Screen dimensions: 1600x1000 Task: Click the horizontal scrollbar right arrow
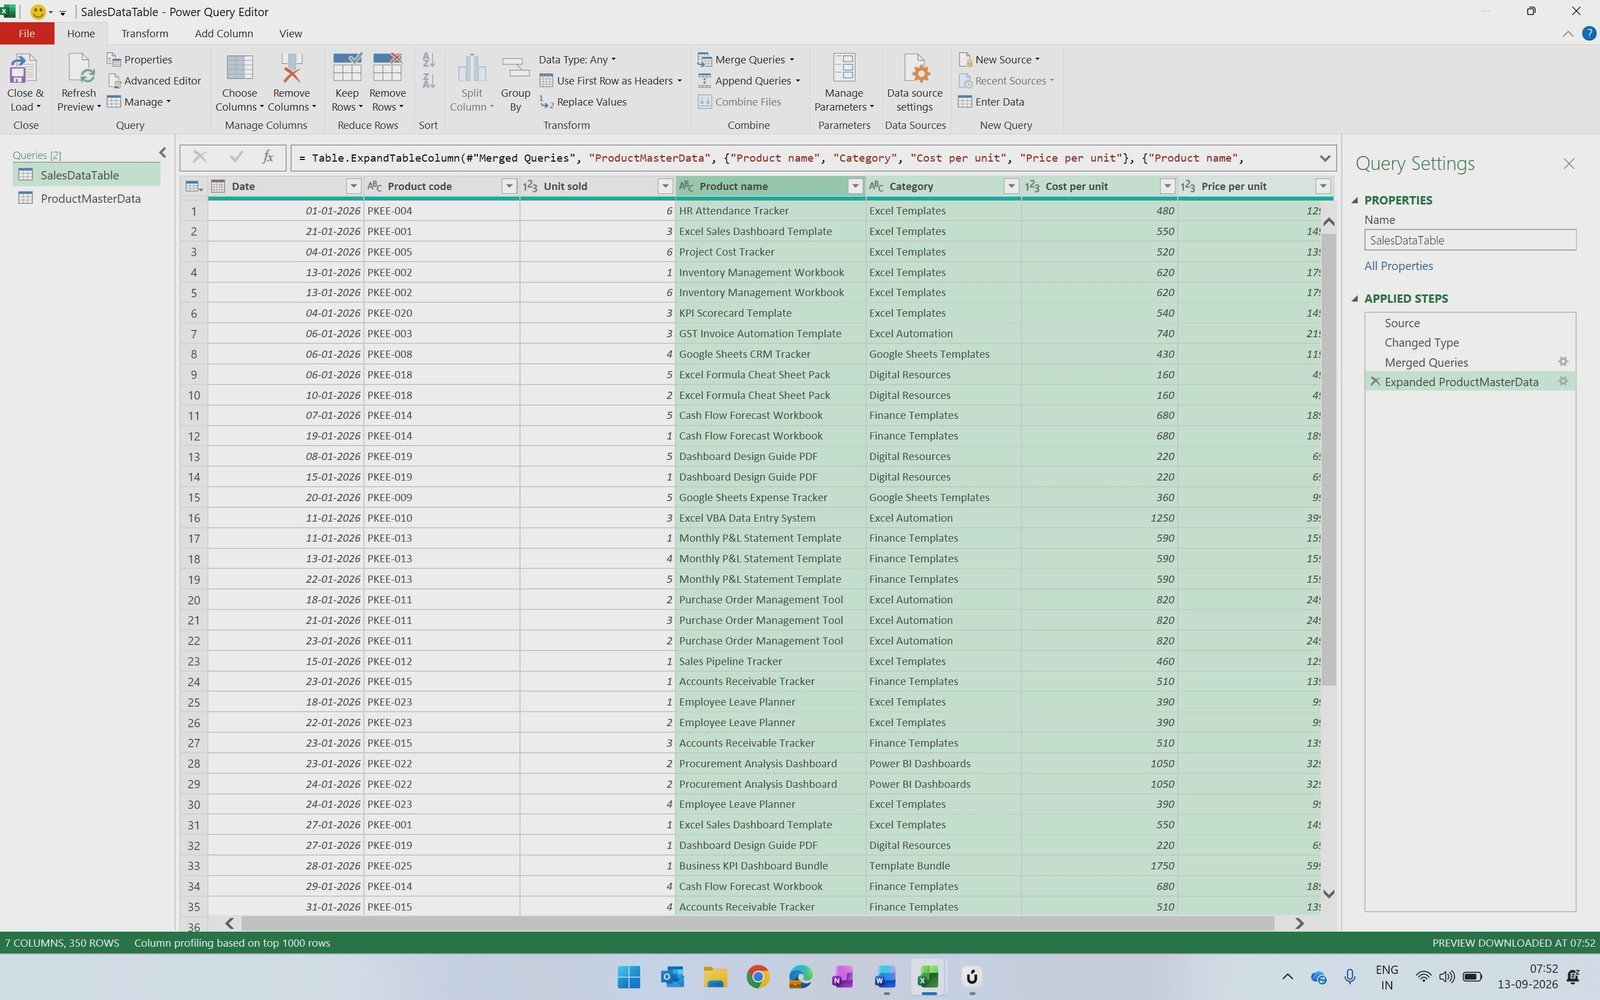pyautogui.click(x=1299, y=923)
